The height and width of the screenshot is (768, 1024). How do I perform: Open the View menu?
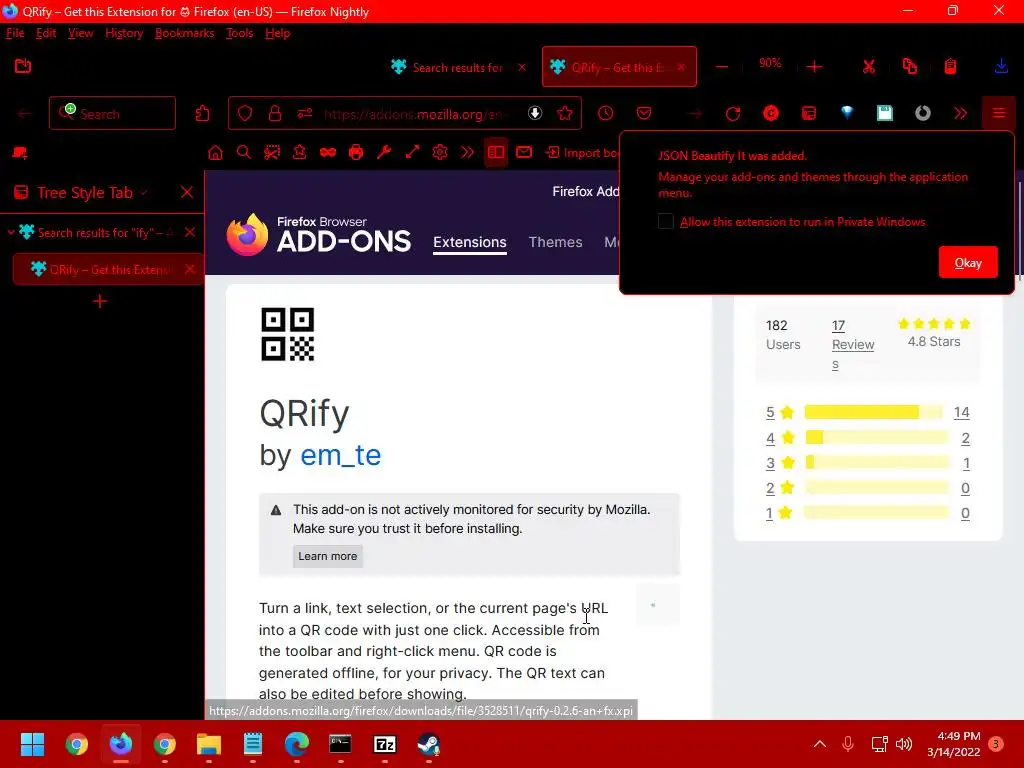[x=80, y=33]
